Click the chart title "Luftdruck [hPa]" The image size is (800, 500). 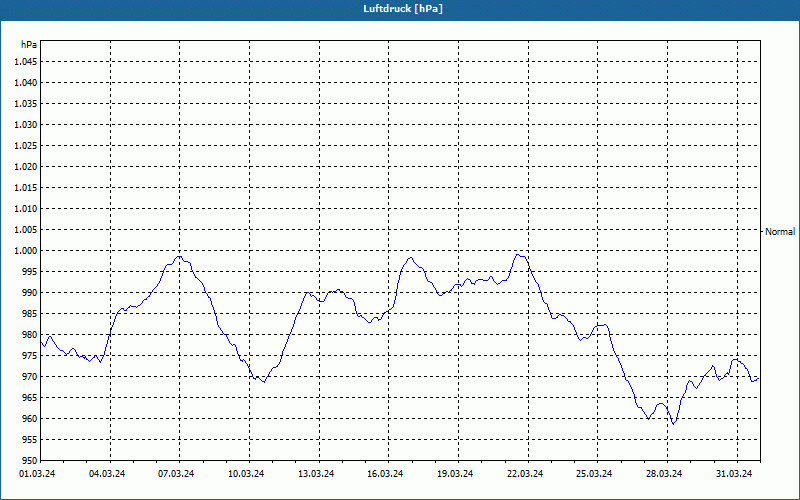[403, 9]
